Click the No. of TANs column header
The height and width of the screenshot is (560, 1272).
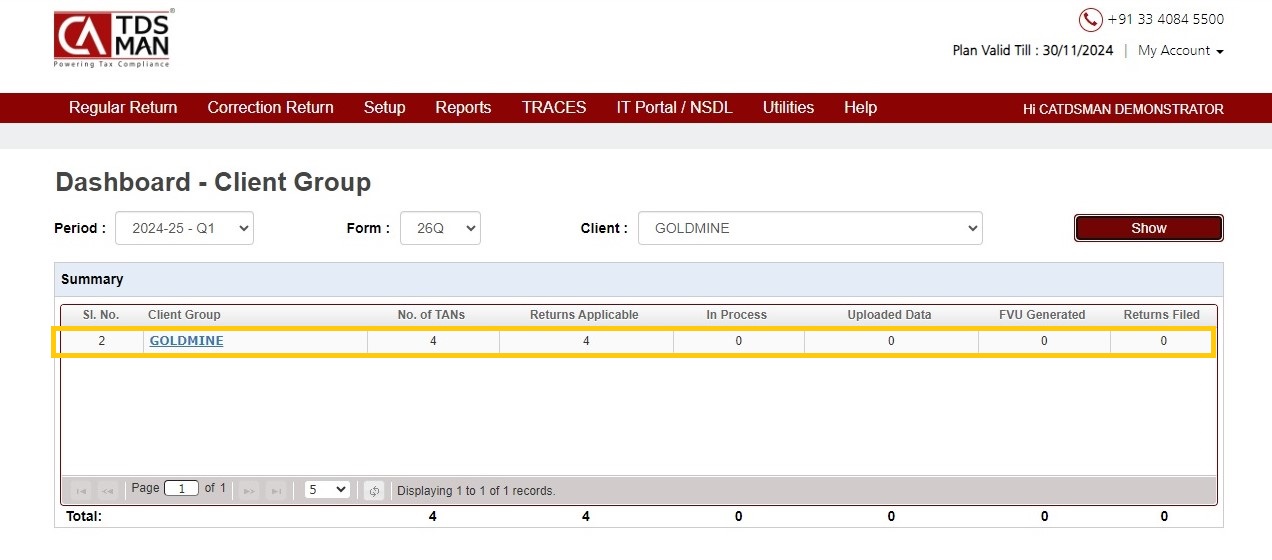tap(431, 314)
